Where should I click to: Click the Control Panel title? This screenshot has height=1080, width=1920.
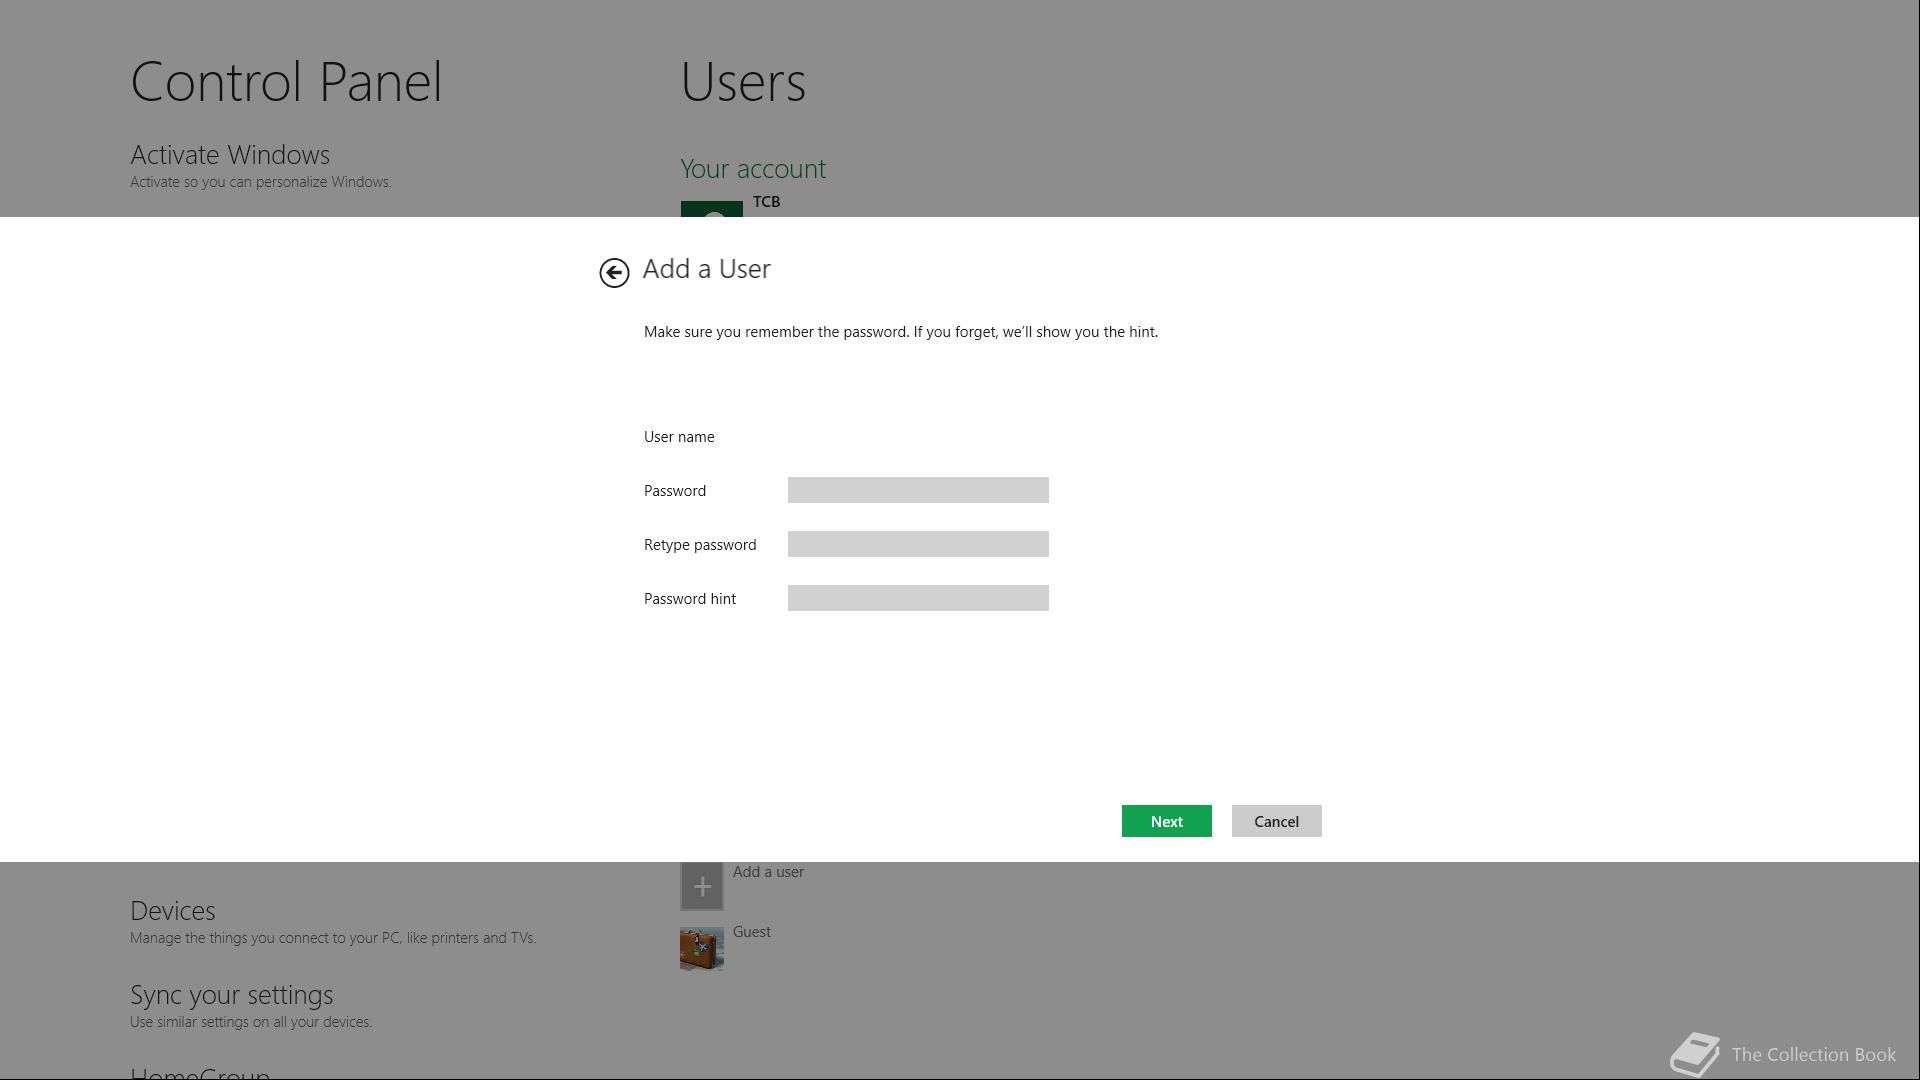click(286, 82)
